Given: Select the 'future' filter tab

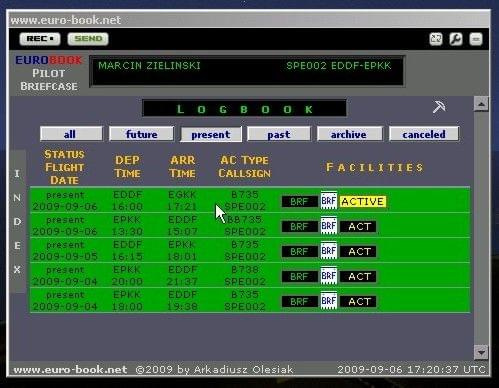Looking at the screenshot, I should 142,134.
